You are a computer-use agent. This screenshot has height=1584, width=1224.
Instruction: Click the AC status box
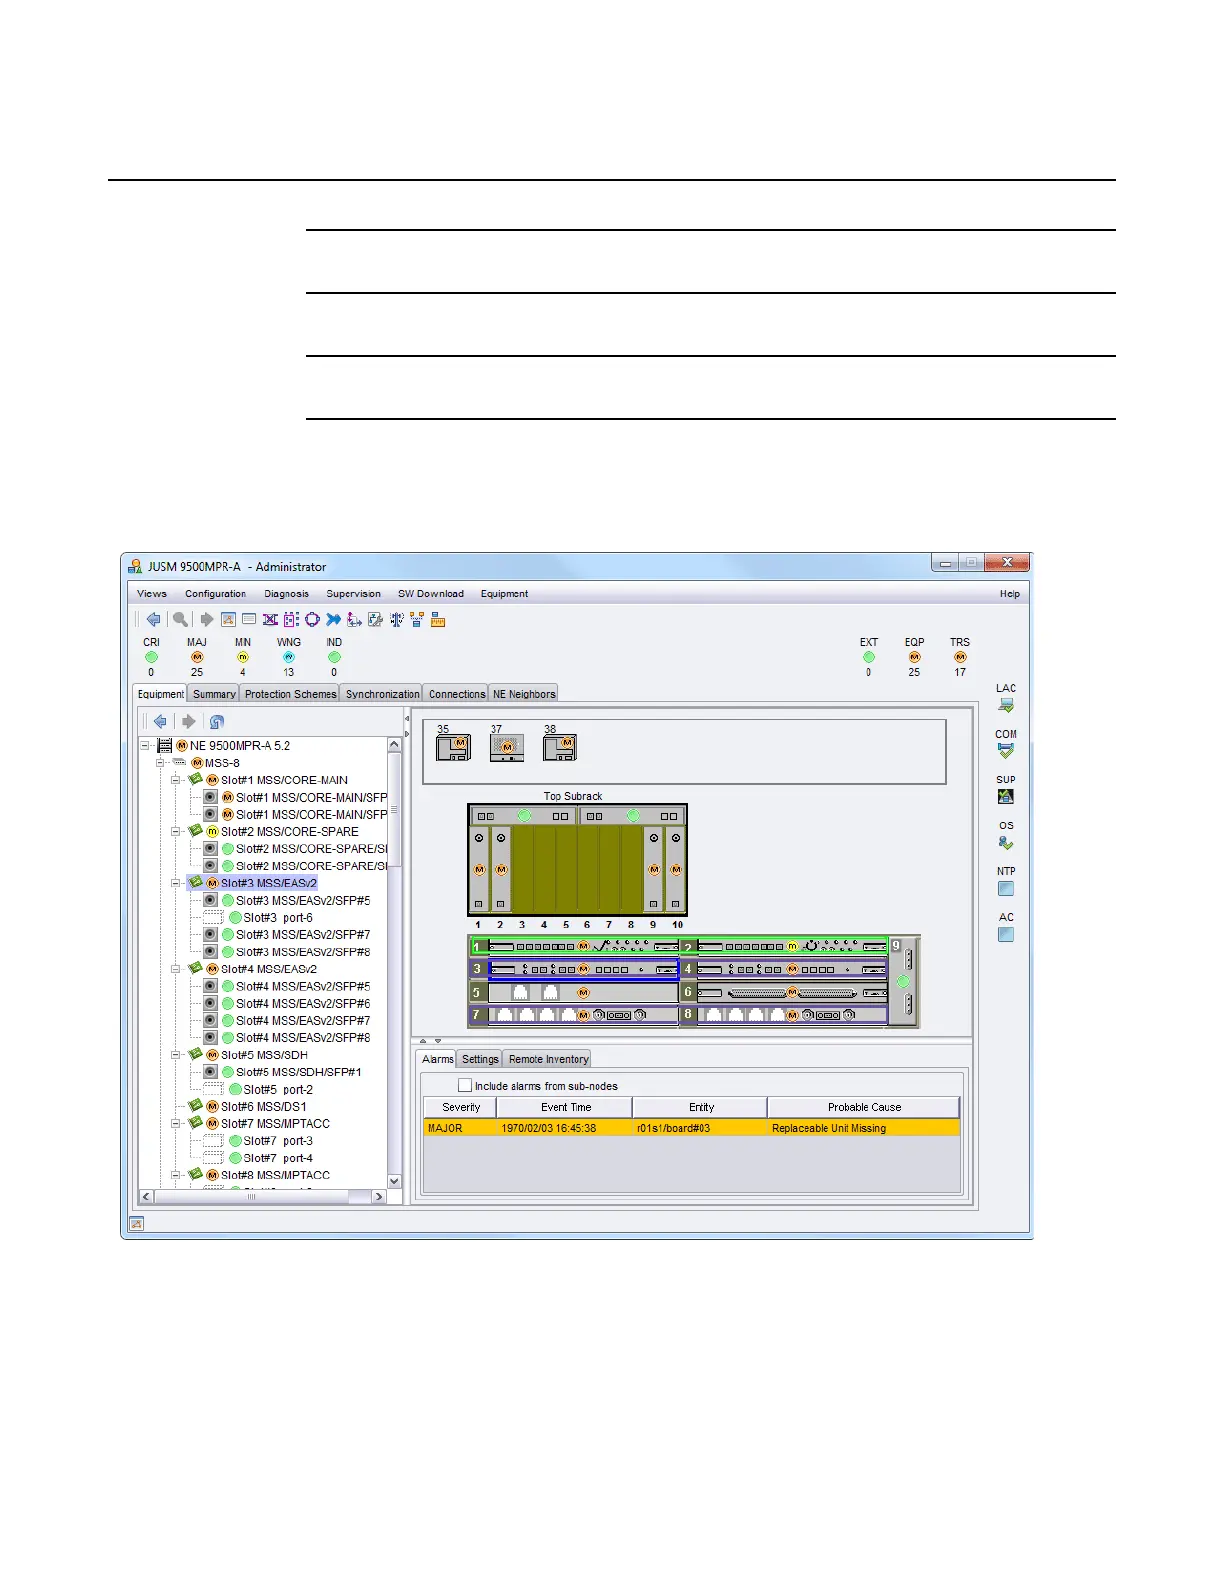pos(1006,934)
